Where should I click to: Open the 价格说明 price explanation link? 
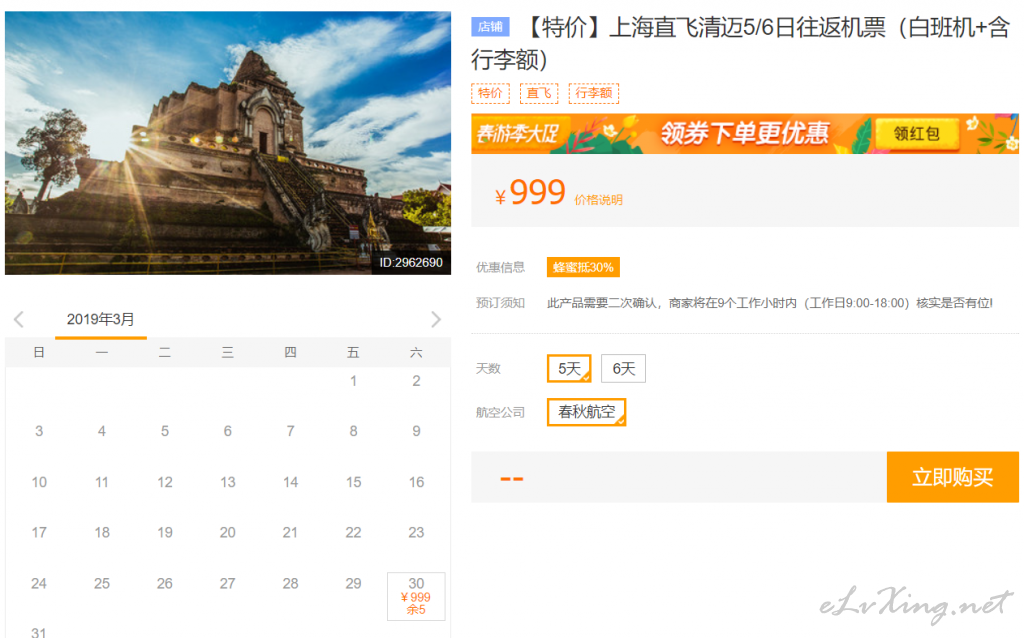(x=598, y=200)
